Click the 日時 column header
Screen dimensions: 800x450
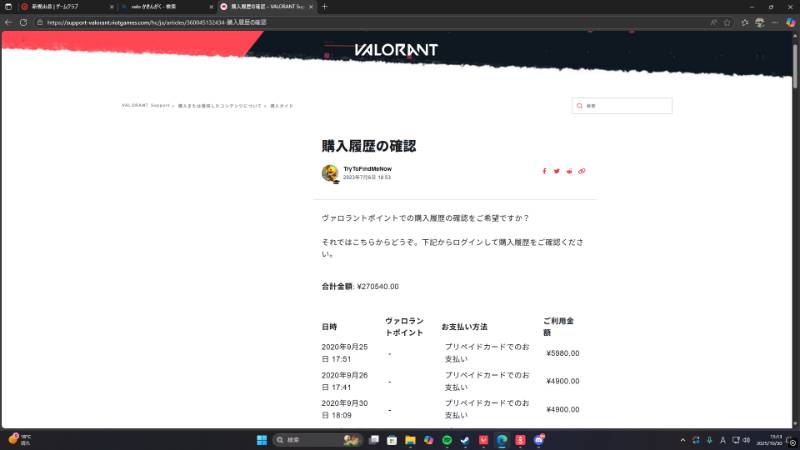[329, 327]
